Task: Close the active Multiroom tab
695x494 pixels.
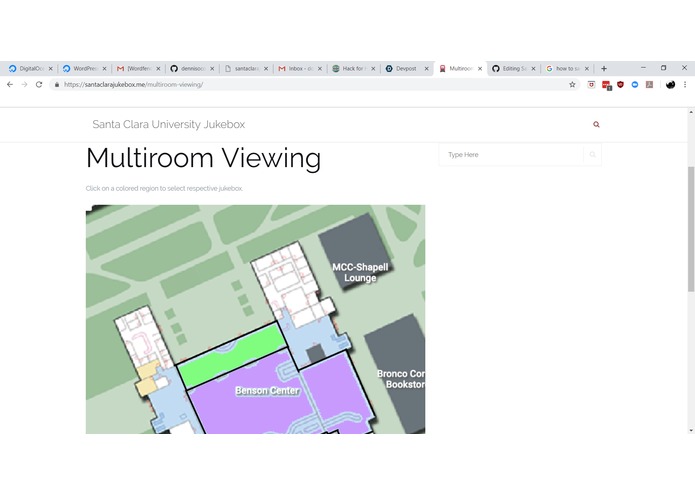Action: pyautogui.click(x=480, y=69)
